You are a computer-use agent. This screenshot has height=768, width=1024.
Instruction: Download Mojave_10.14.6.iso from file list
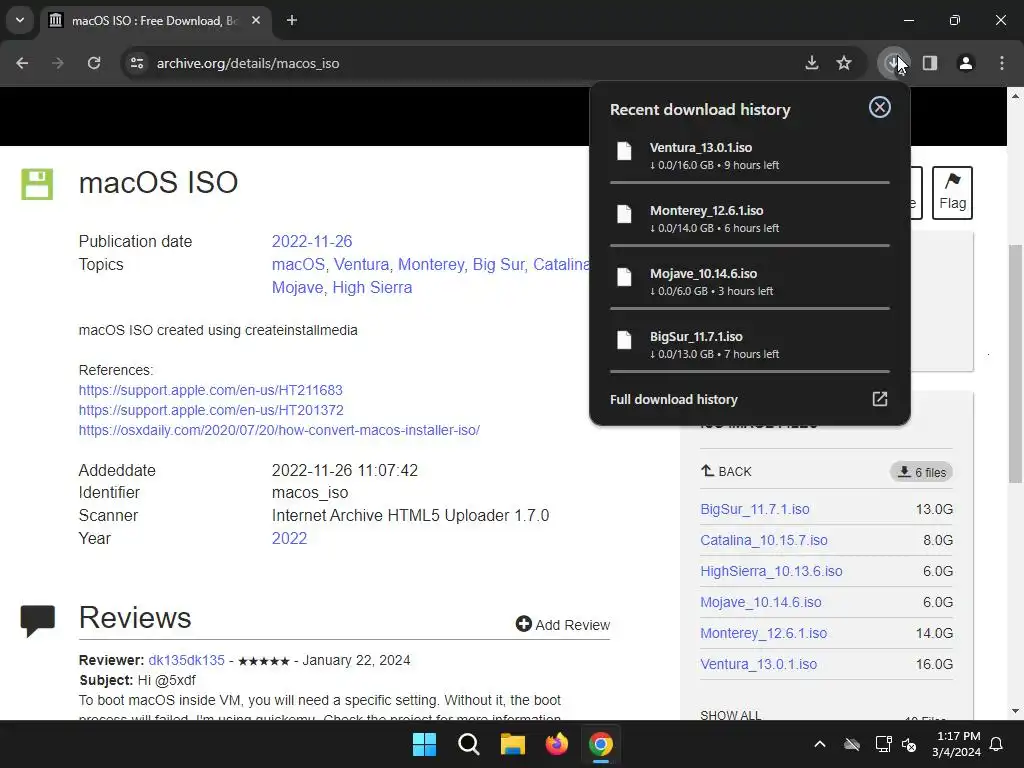761,602
